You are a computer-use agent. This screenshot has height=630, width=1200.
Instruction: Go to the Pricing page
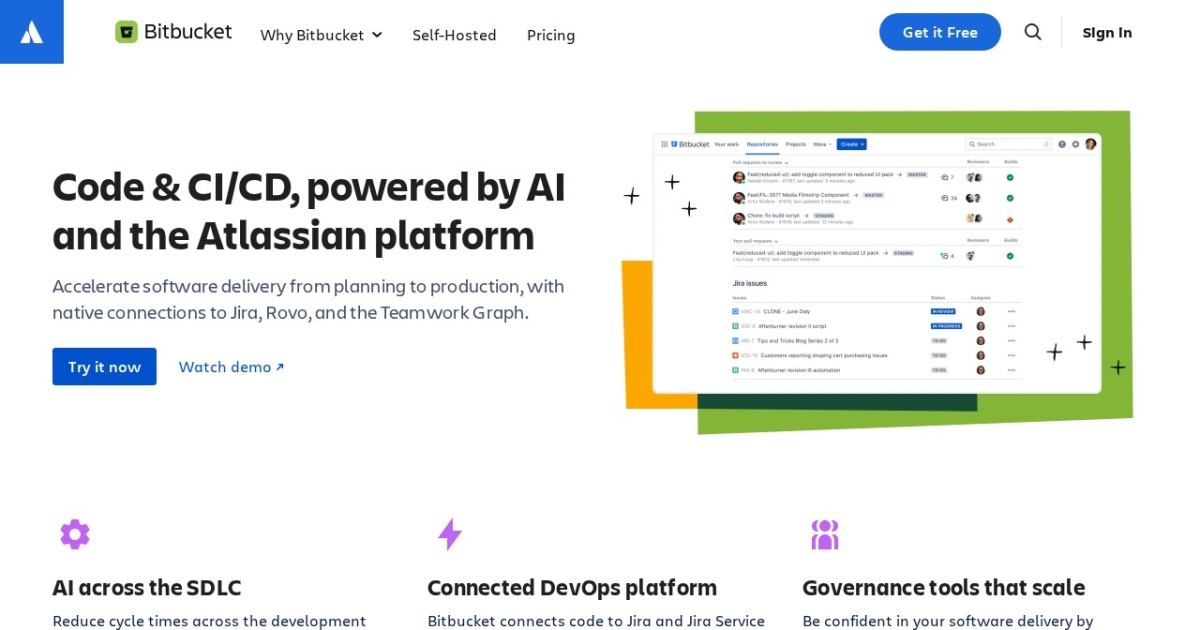551,35
